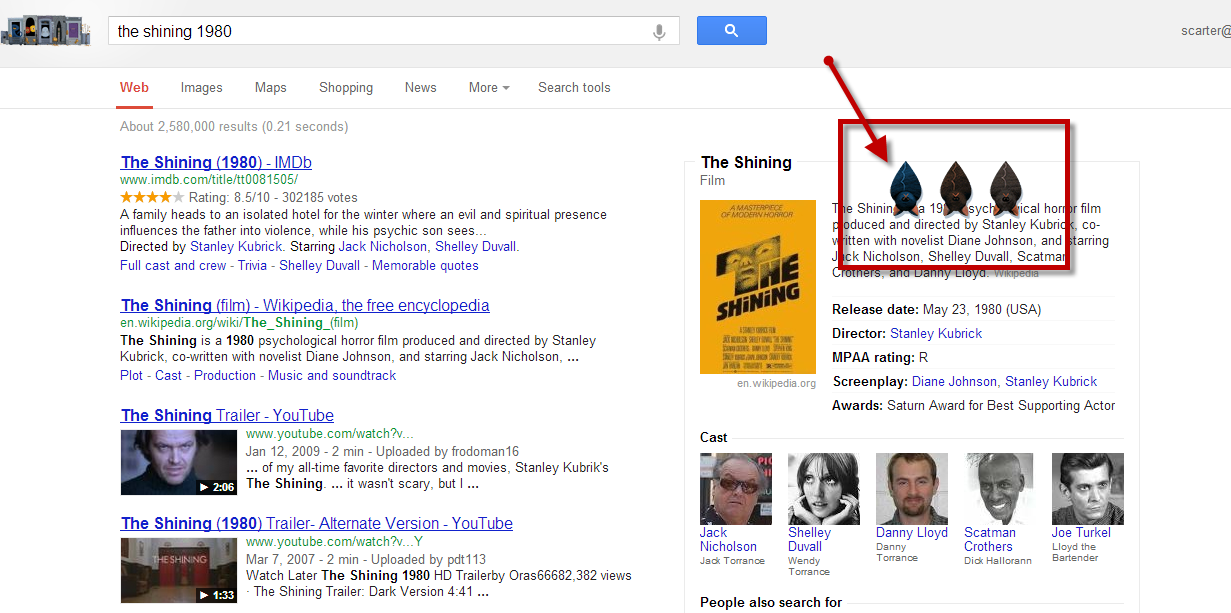The height and width of the screenshot is (613, 1231).
Task: Open the Plot sitelink under Wikipedia
Action: coord(132,375)
